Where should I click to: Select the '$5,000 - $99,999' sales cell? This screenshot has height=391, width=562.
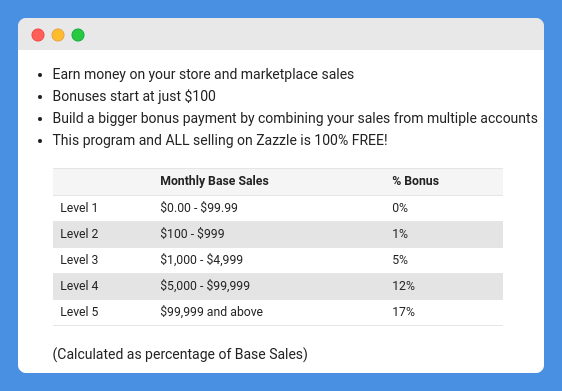(x=205, y=286)
